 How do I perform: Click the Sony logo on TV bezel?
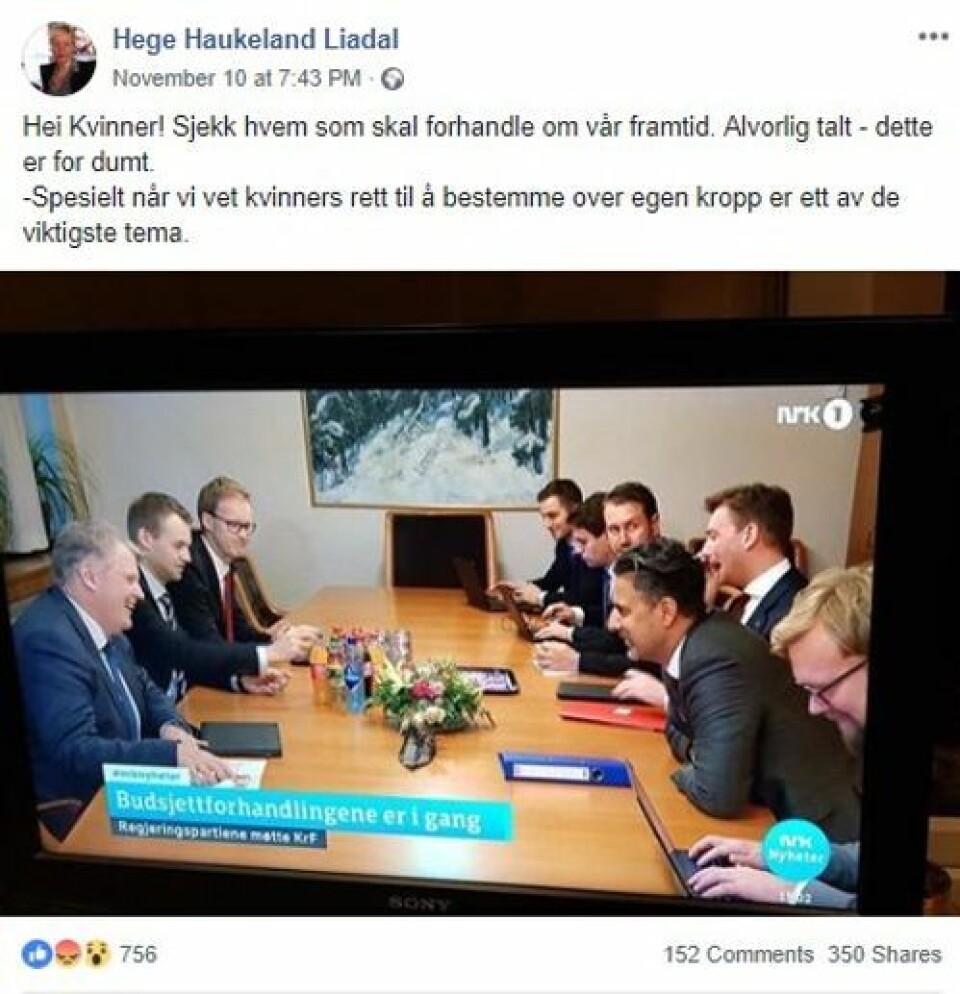(x=418, y=903)
